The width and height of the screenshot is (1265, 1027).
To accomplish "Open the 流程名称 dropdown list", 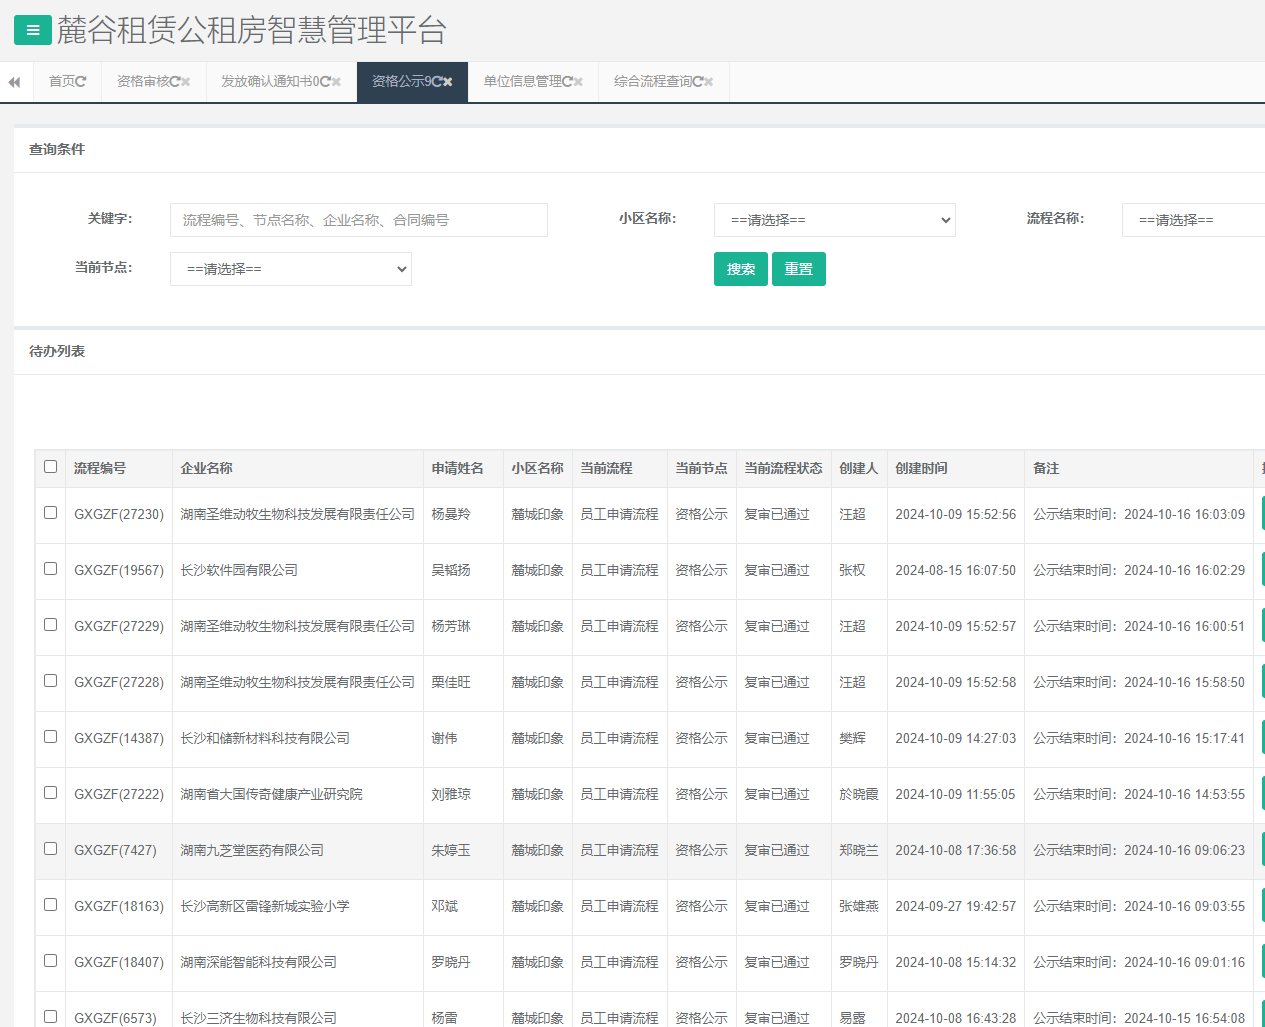I will click(x=1192, y=220).
